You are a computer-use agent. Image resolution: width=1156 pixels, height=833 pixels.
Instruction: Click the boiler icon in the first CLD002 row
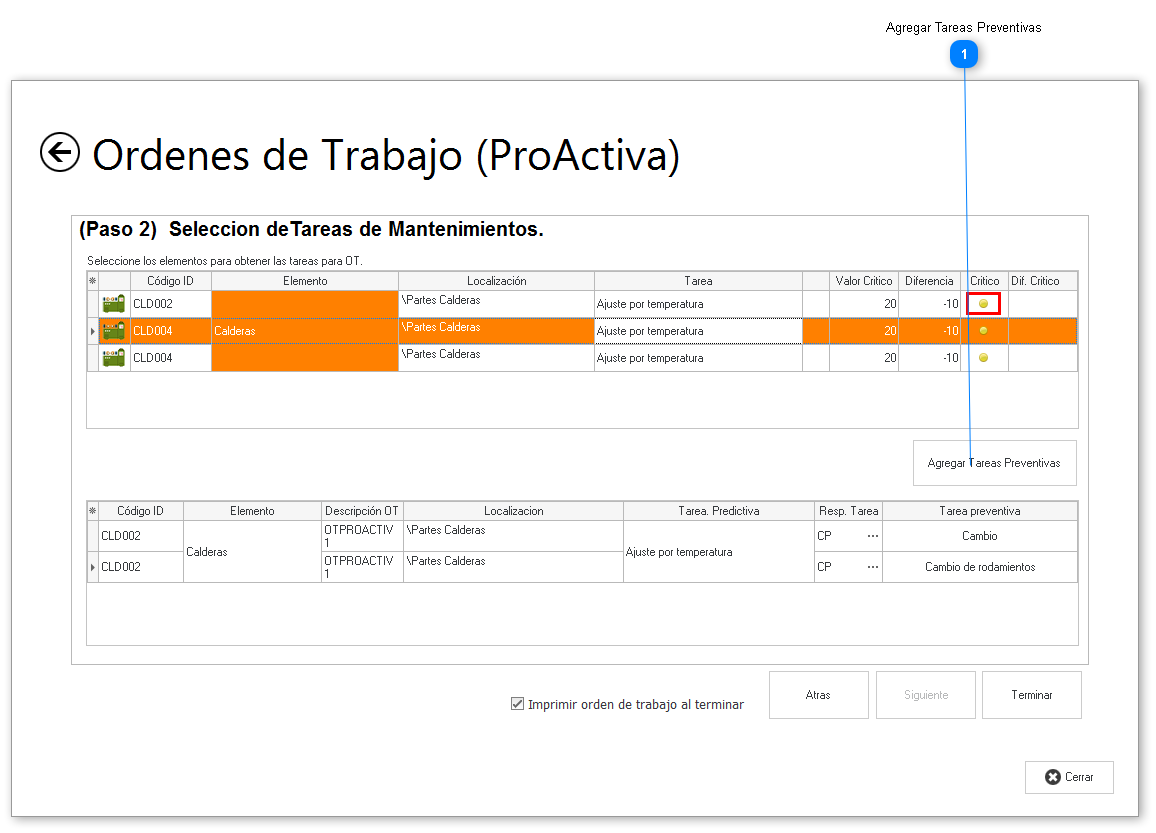click(x=114, y=304)
